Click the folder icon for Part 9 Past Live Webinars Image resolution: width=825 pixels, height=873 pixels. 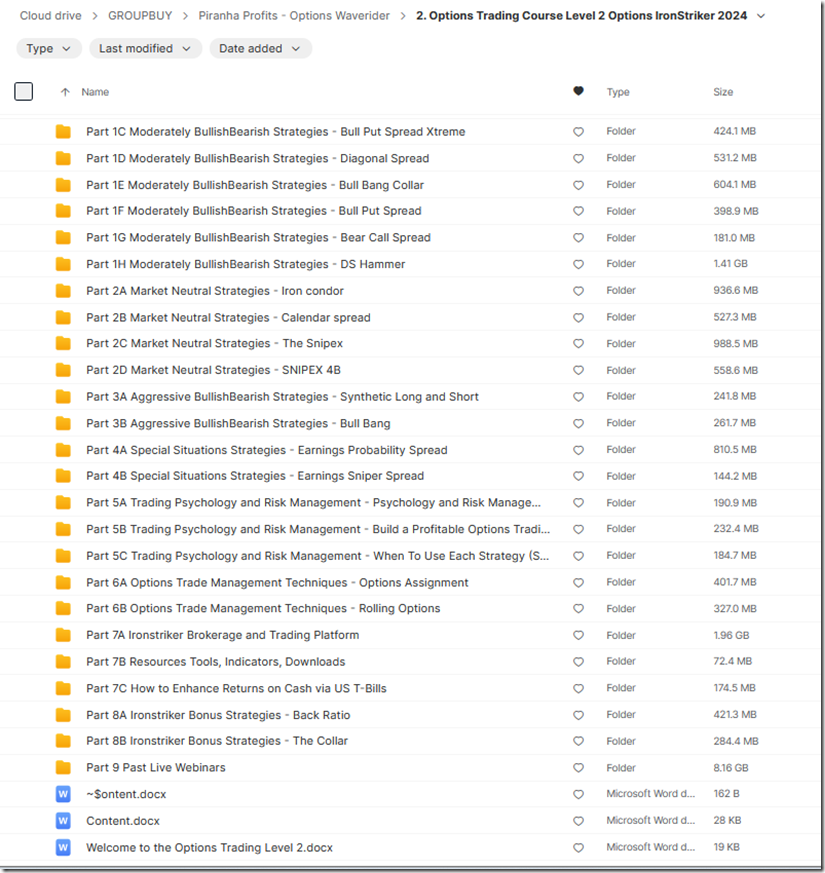coord(64,768)
